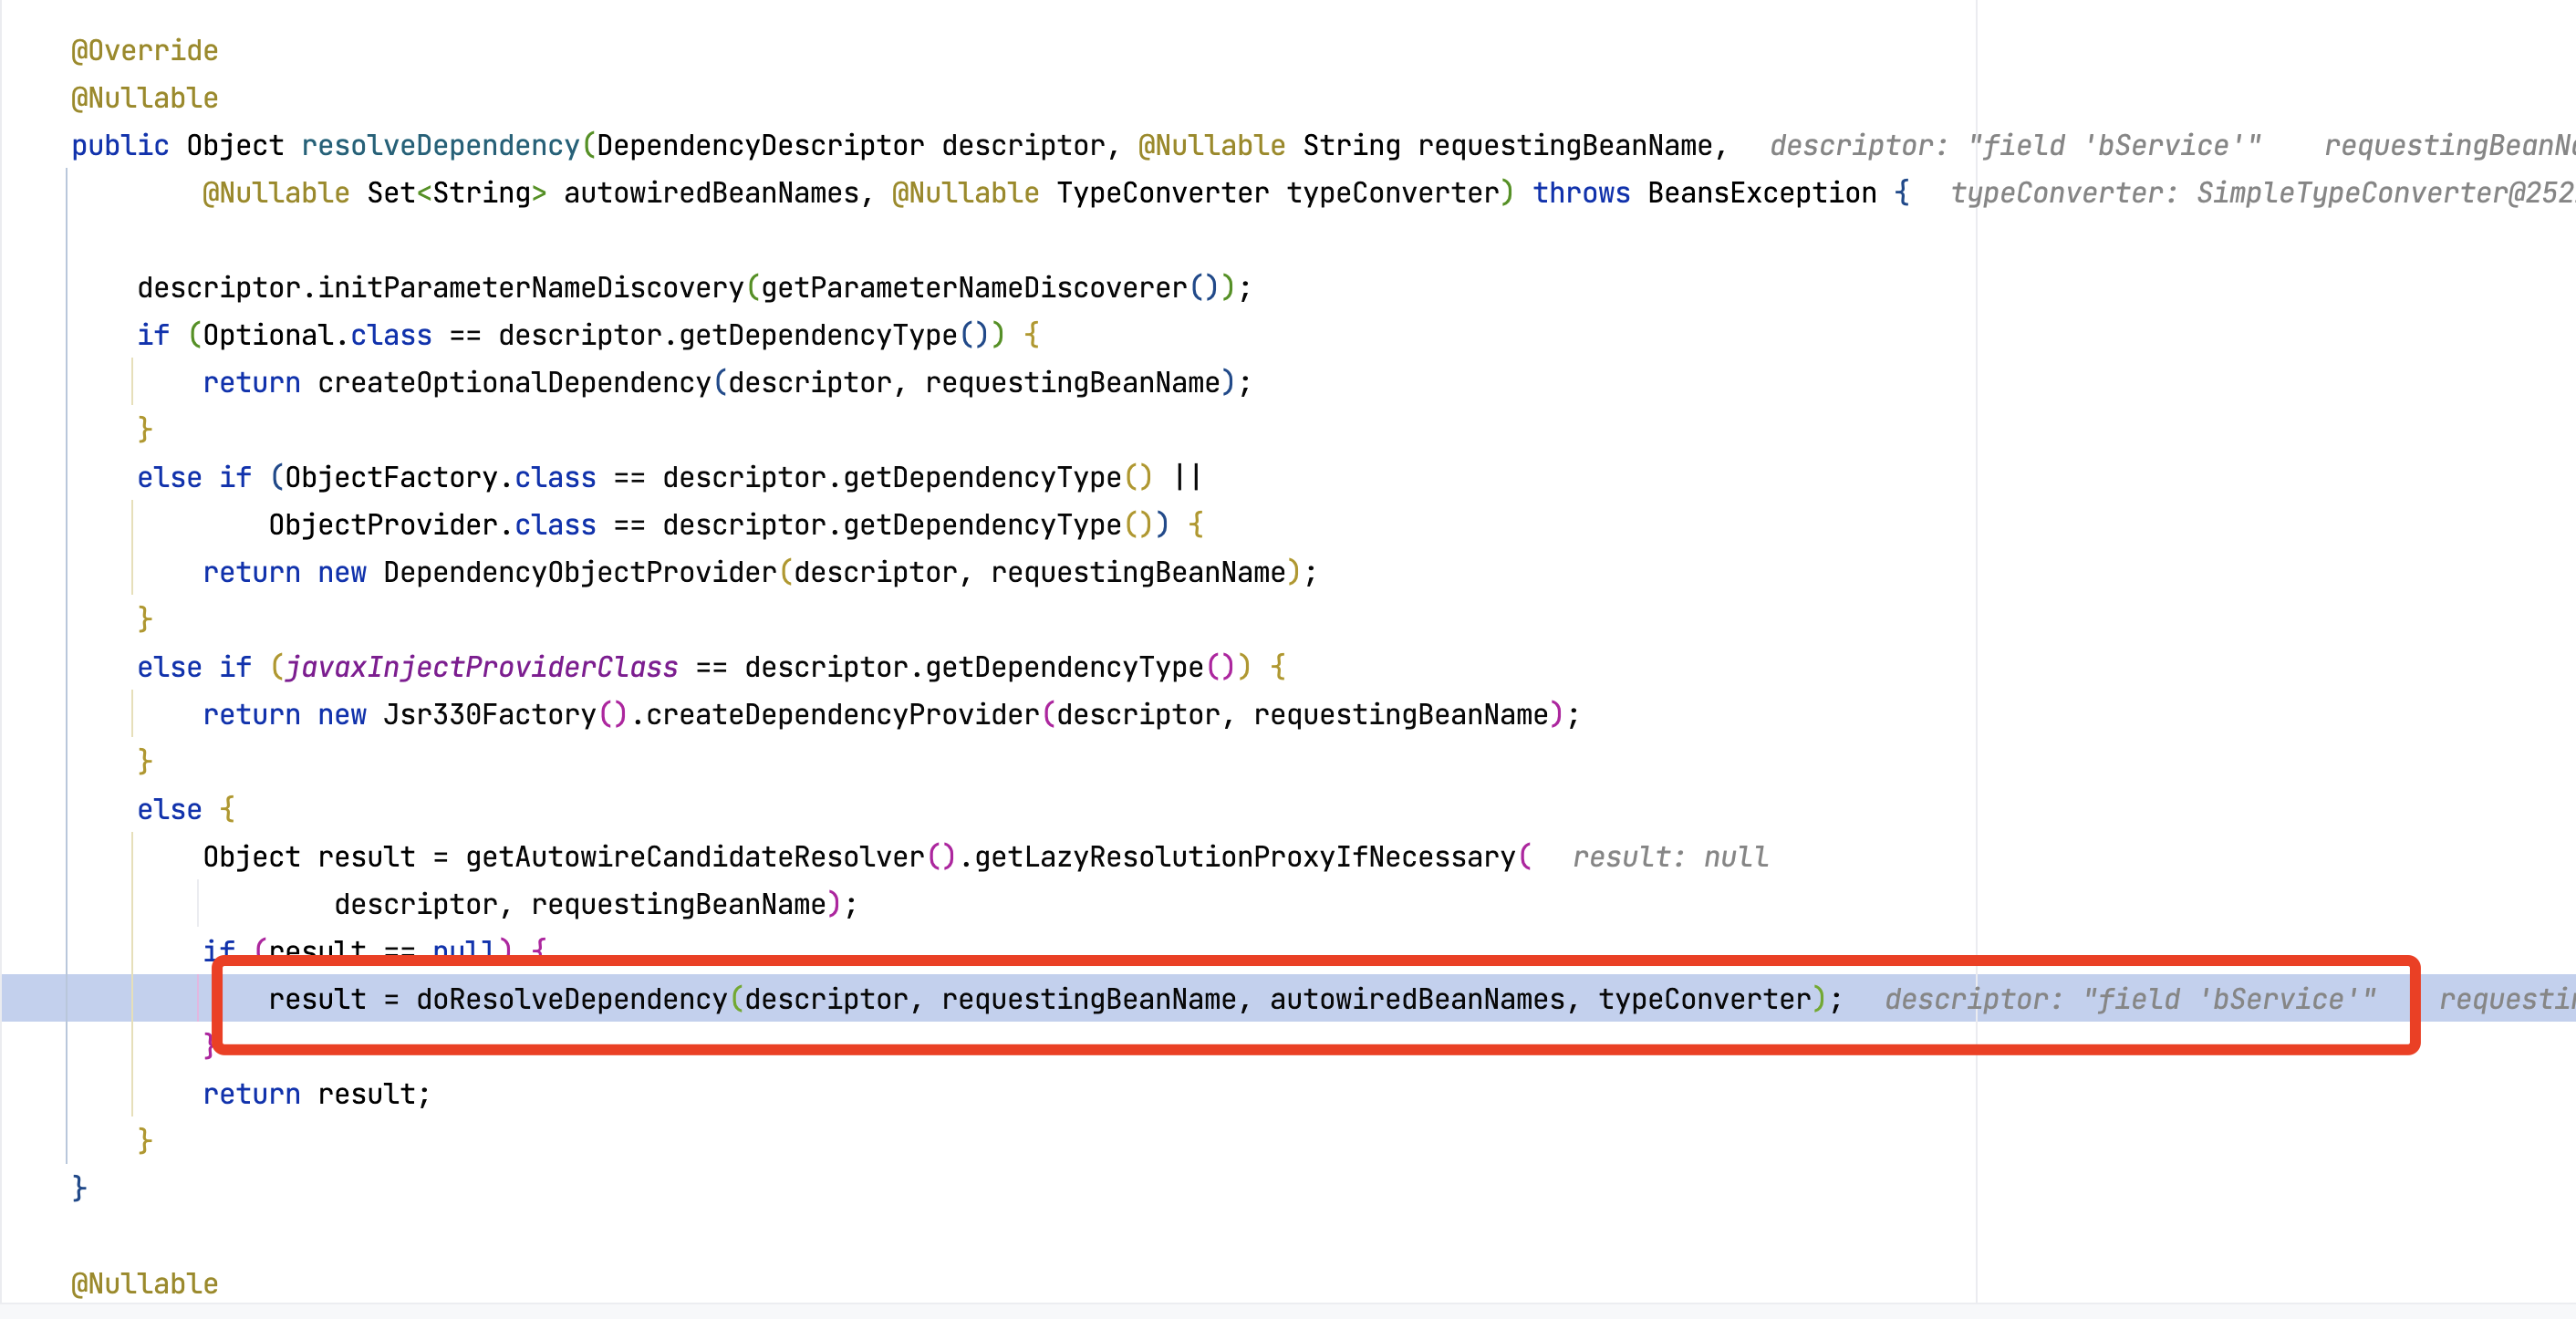Click the DependencyObjectProvider constructor name
The height and width of the screenshot is (1319, 2576).
point(579,572)
